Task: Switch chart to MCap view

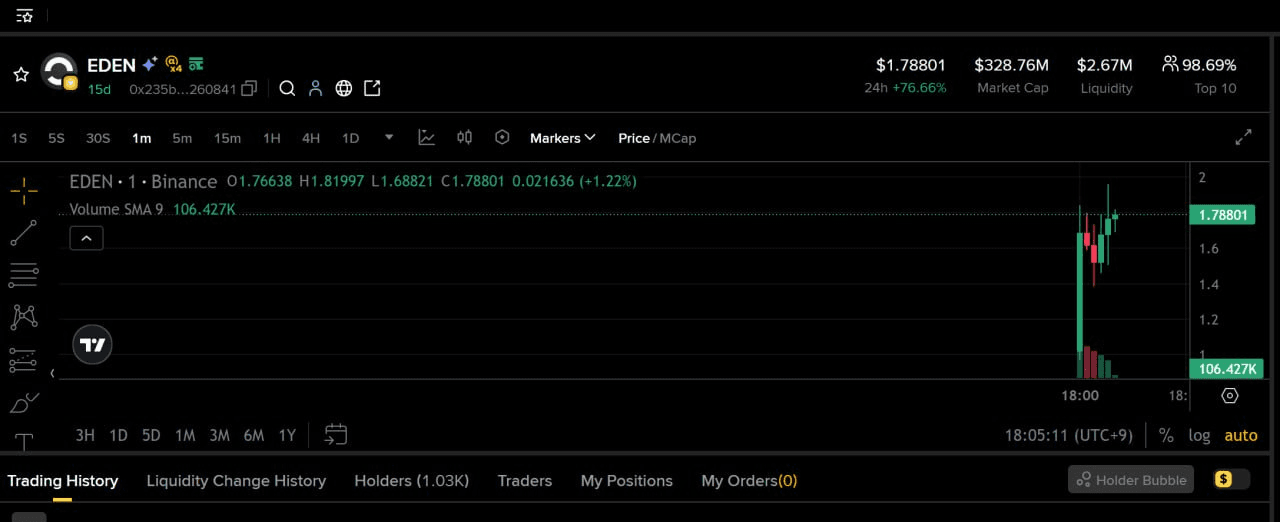Action: (x=677, y=138)
